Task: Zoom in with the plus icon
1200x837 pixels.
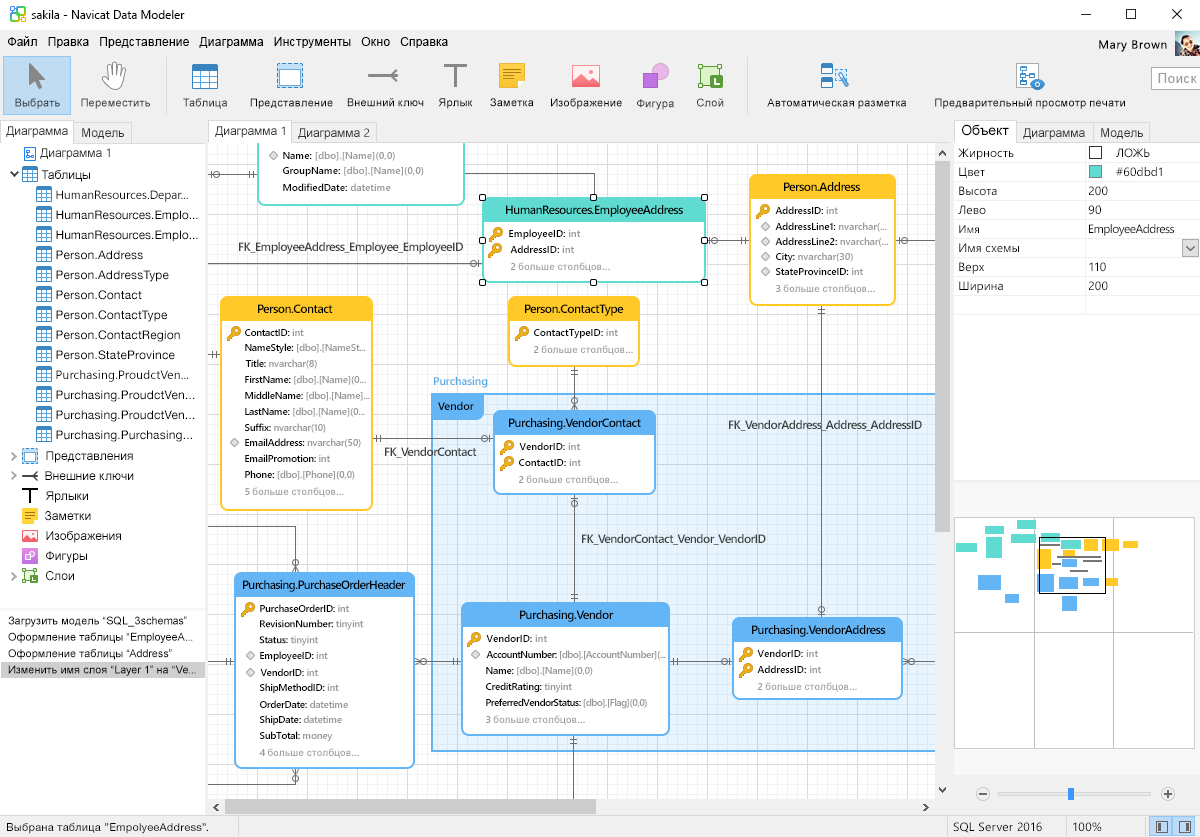Action: (x=1167, y=794)
